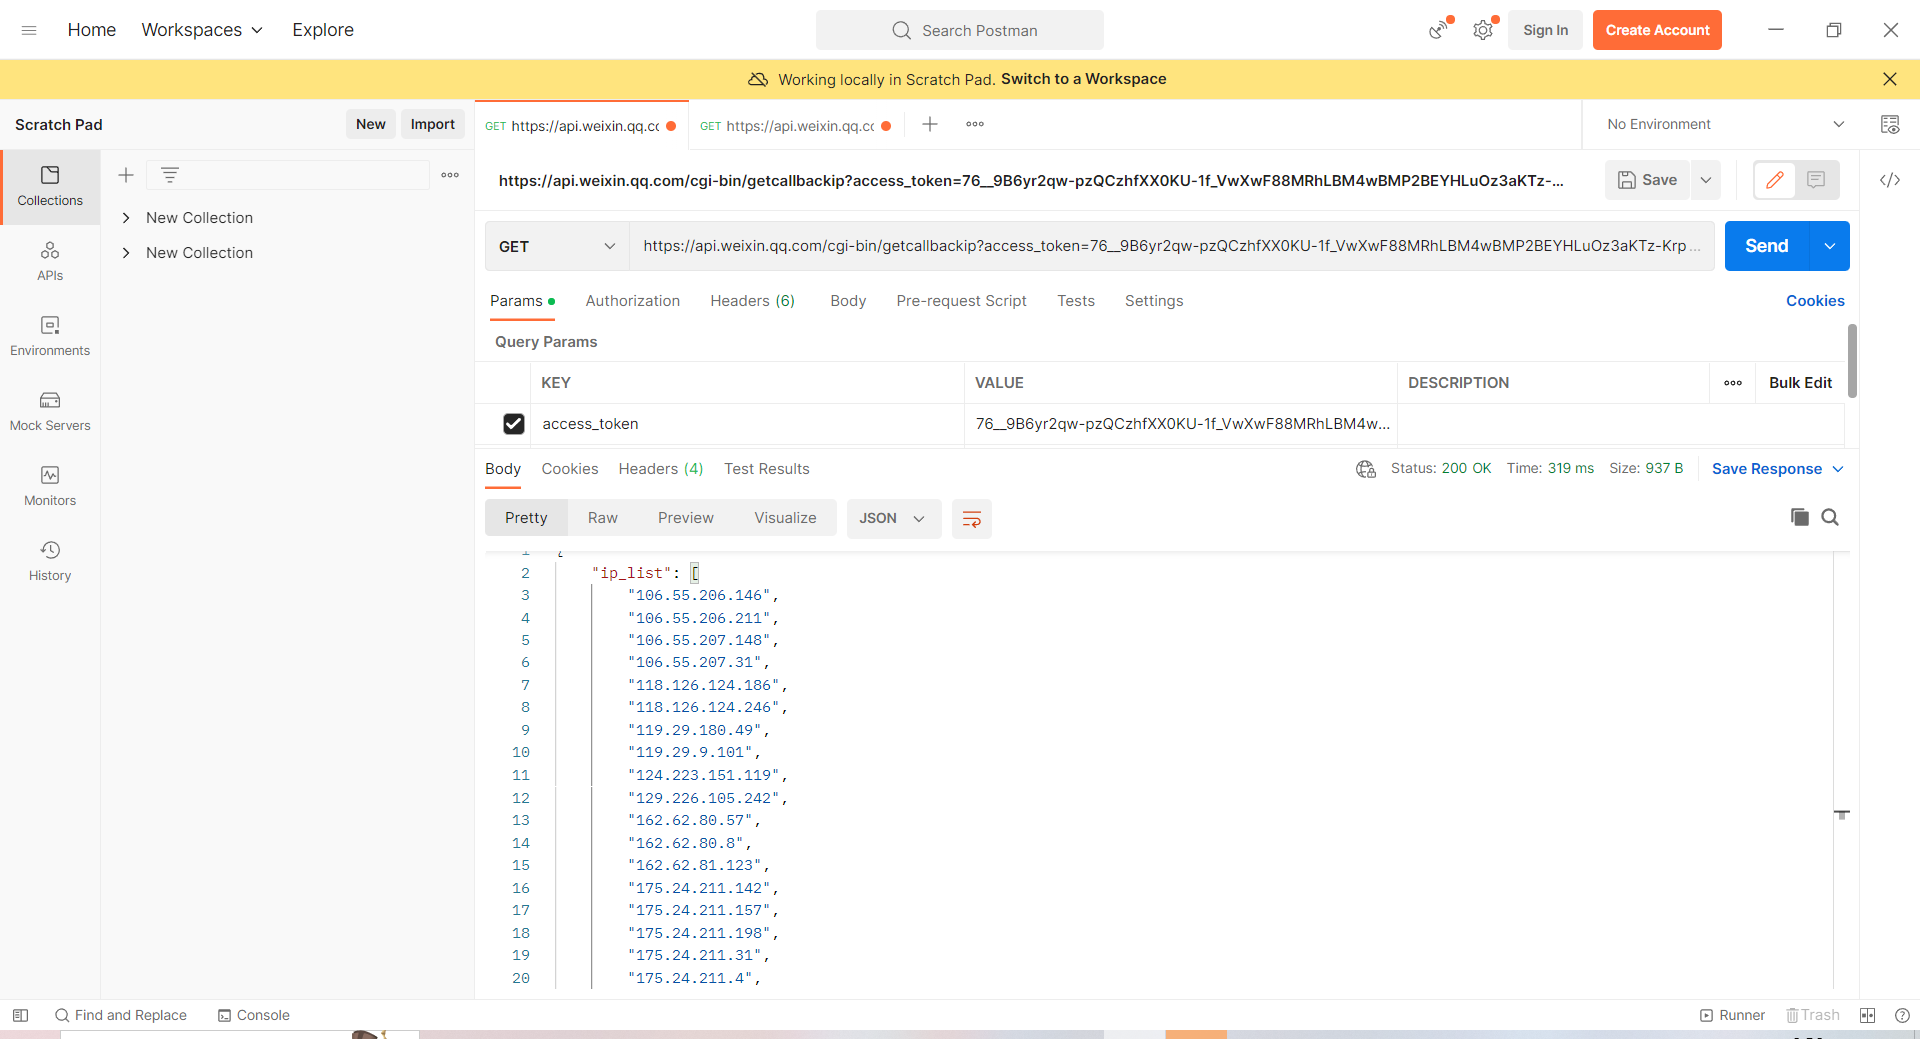Switch to the second request tab
The height and width of the screenshot is (1039, 1920).
point(795,125)
